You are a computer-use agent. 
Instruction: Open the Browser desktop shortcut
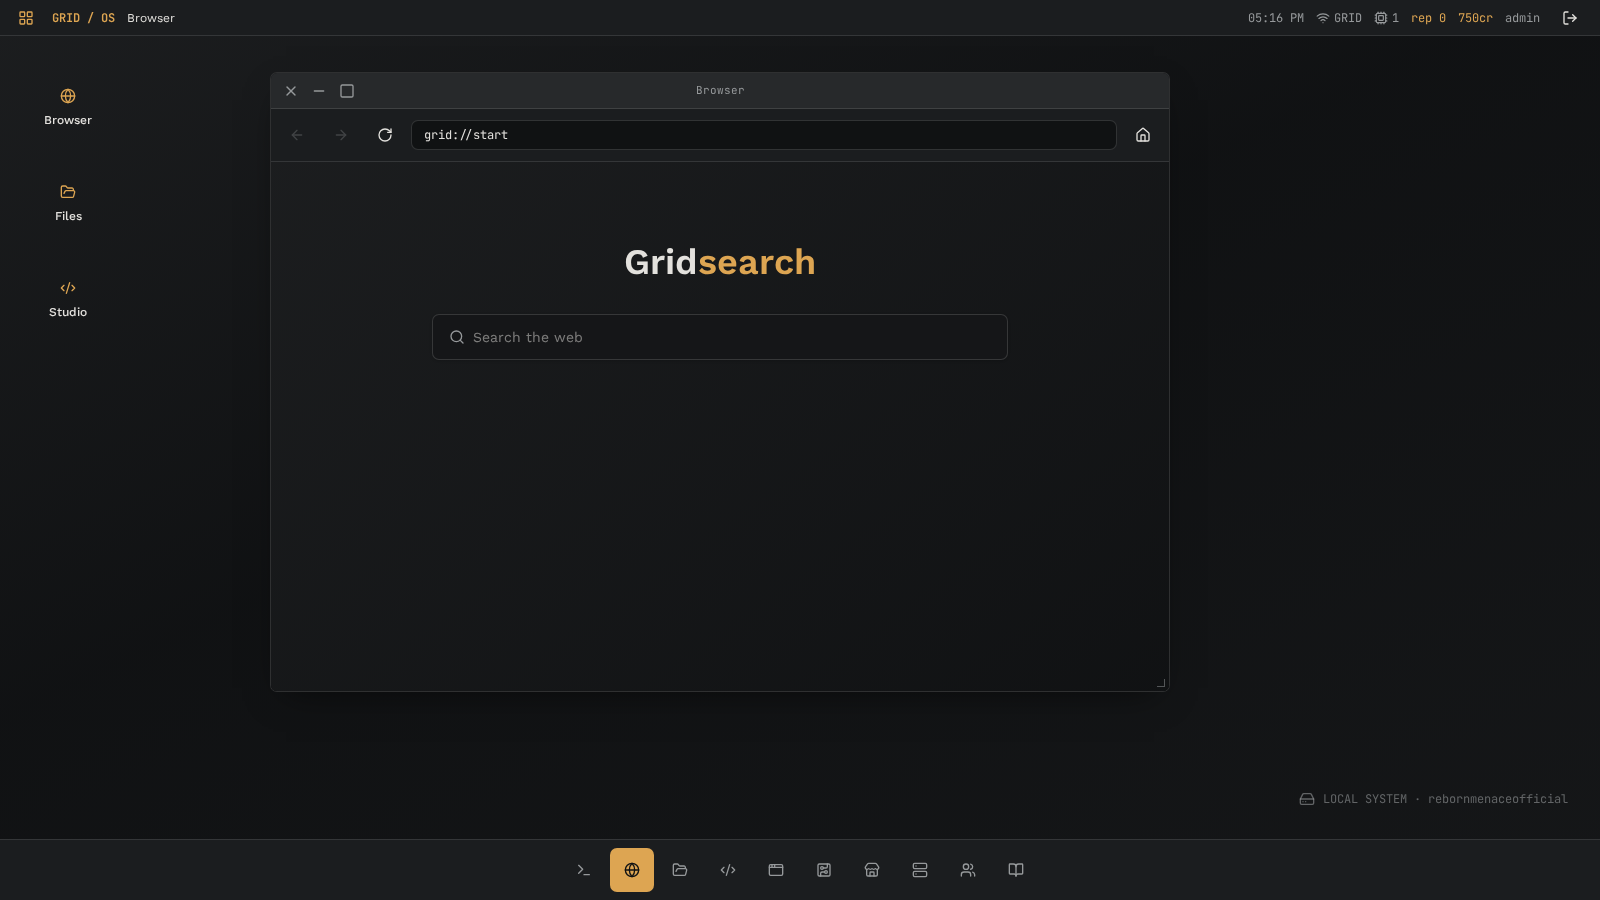click(x=68, y=107)
